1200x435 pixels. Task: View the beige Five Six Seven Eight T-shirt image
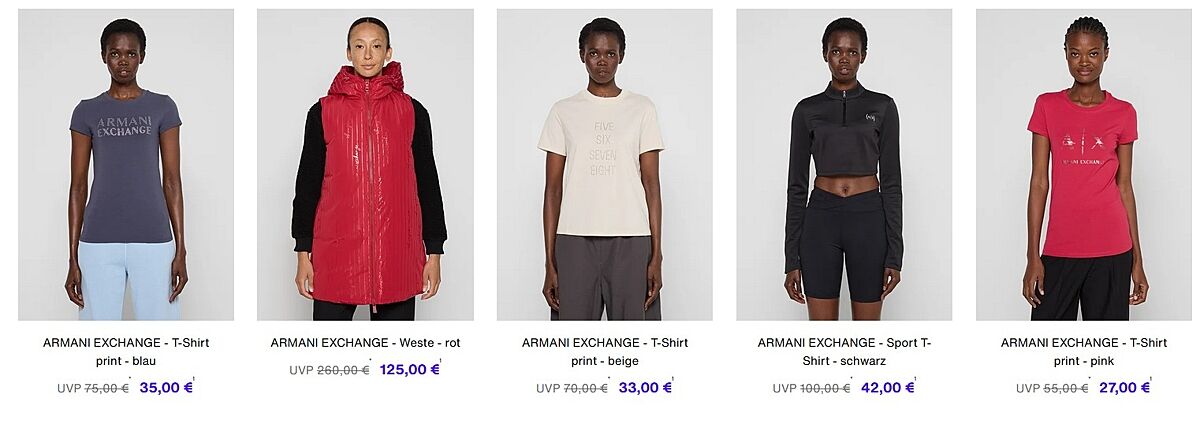(x=605, y=165)
